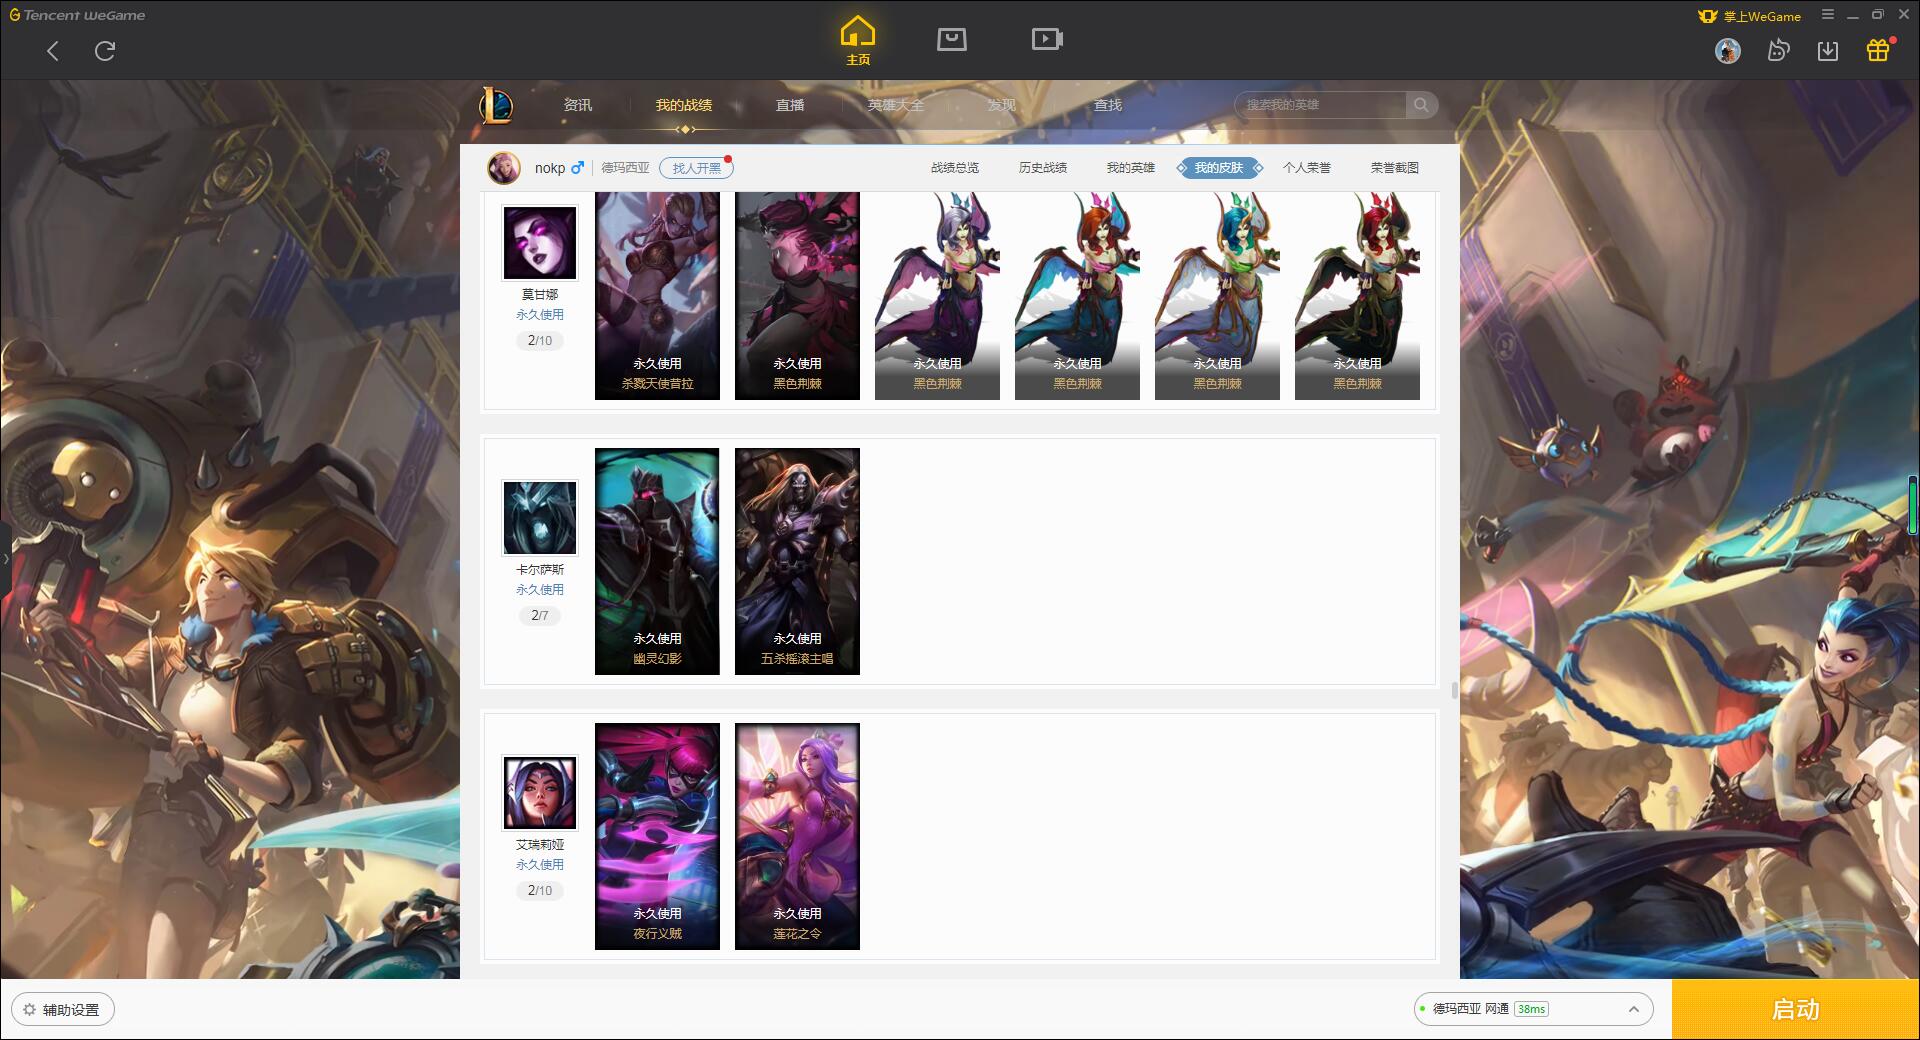Viewport: 1920px width, 1040px height.
Task: Open the 查找 tab
Action: [x=1108, y=105]
